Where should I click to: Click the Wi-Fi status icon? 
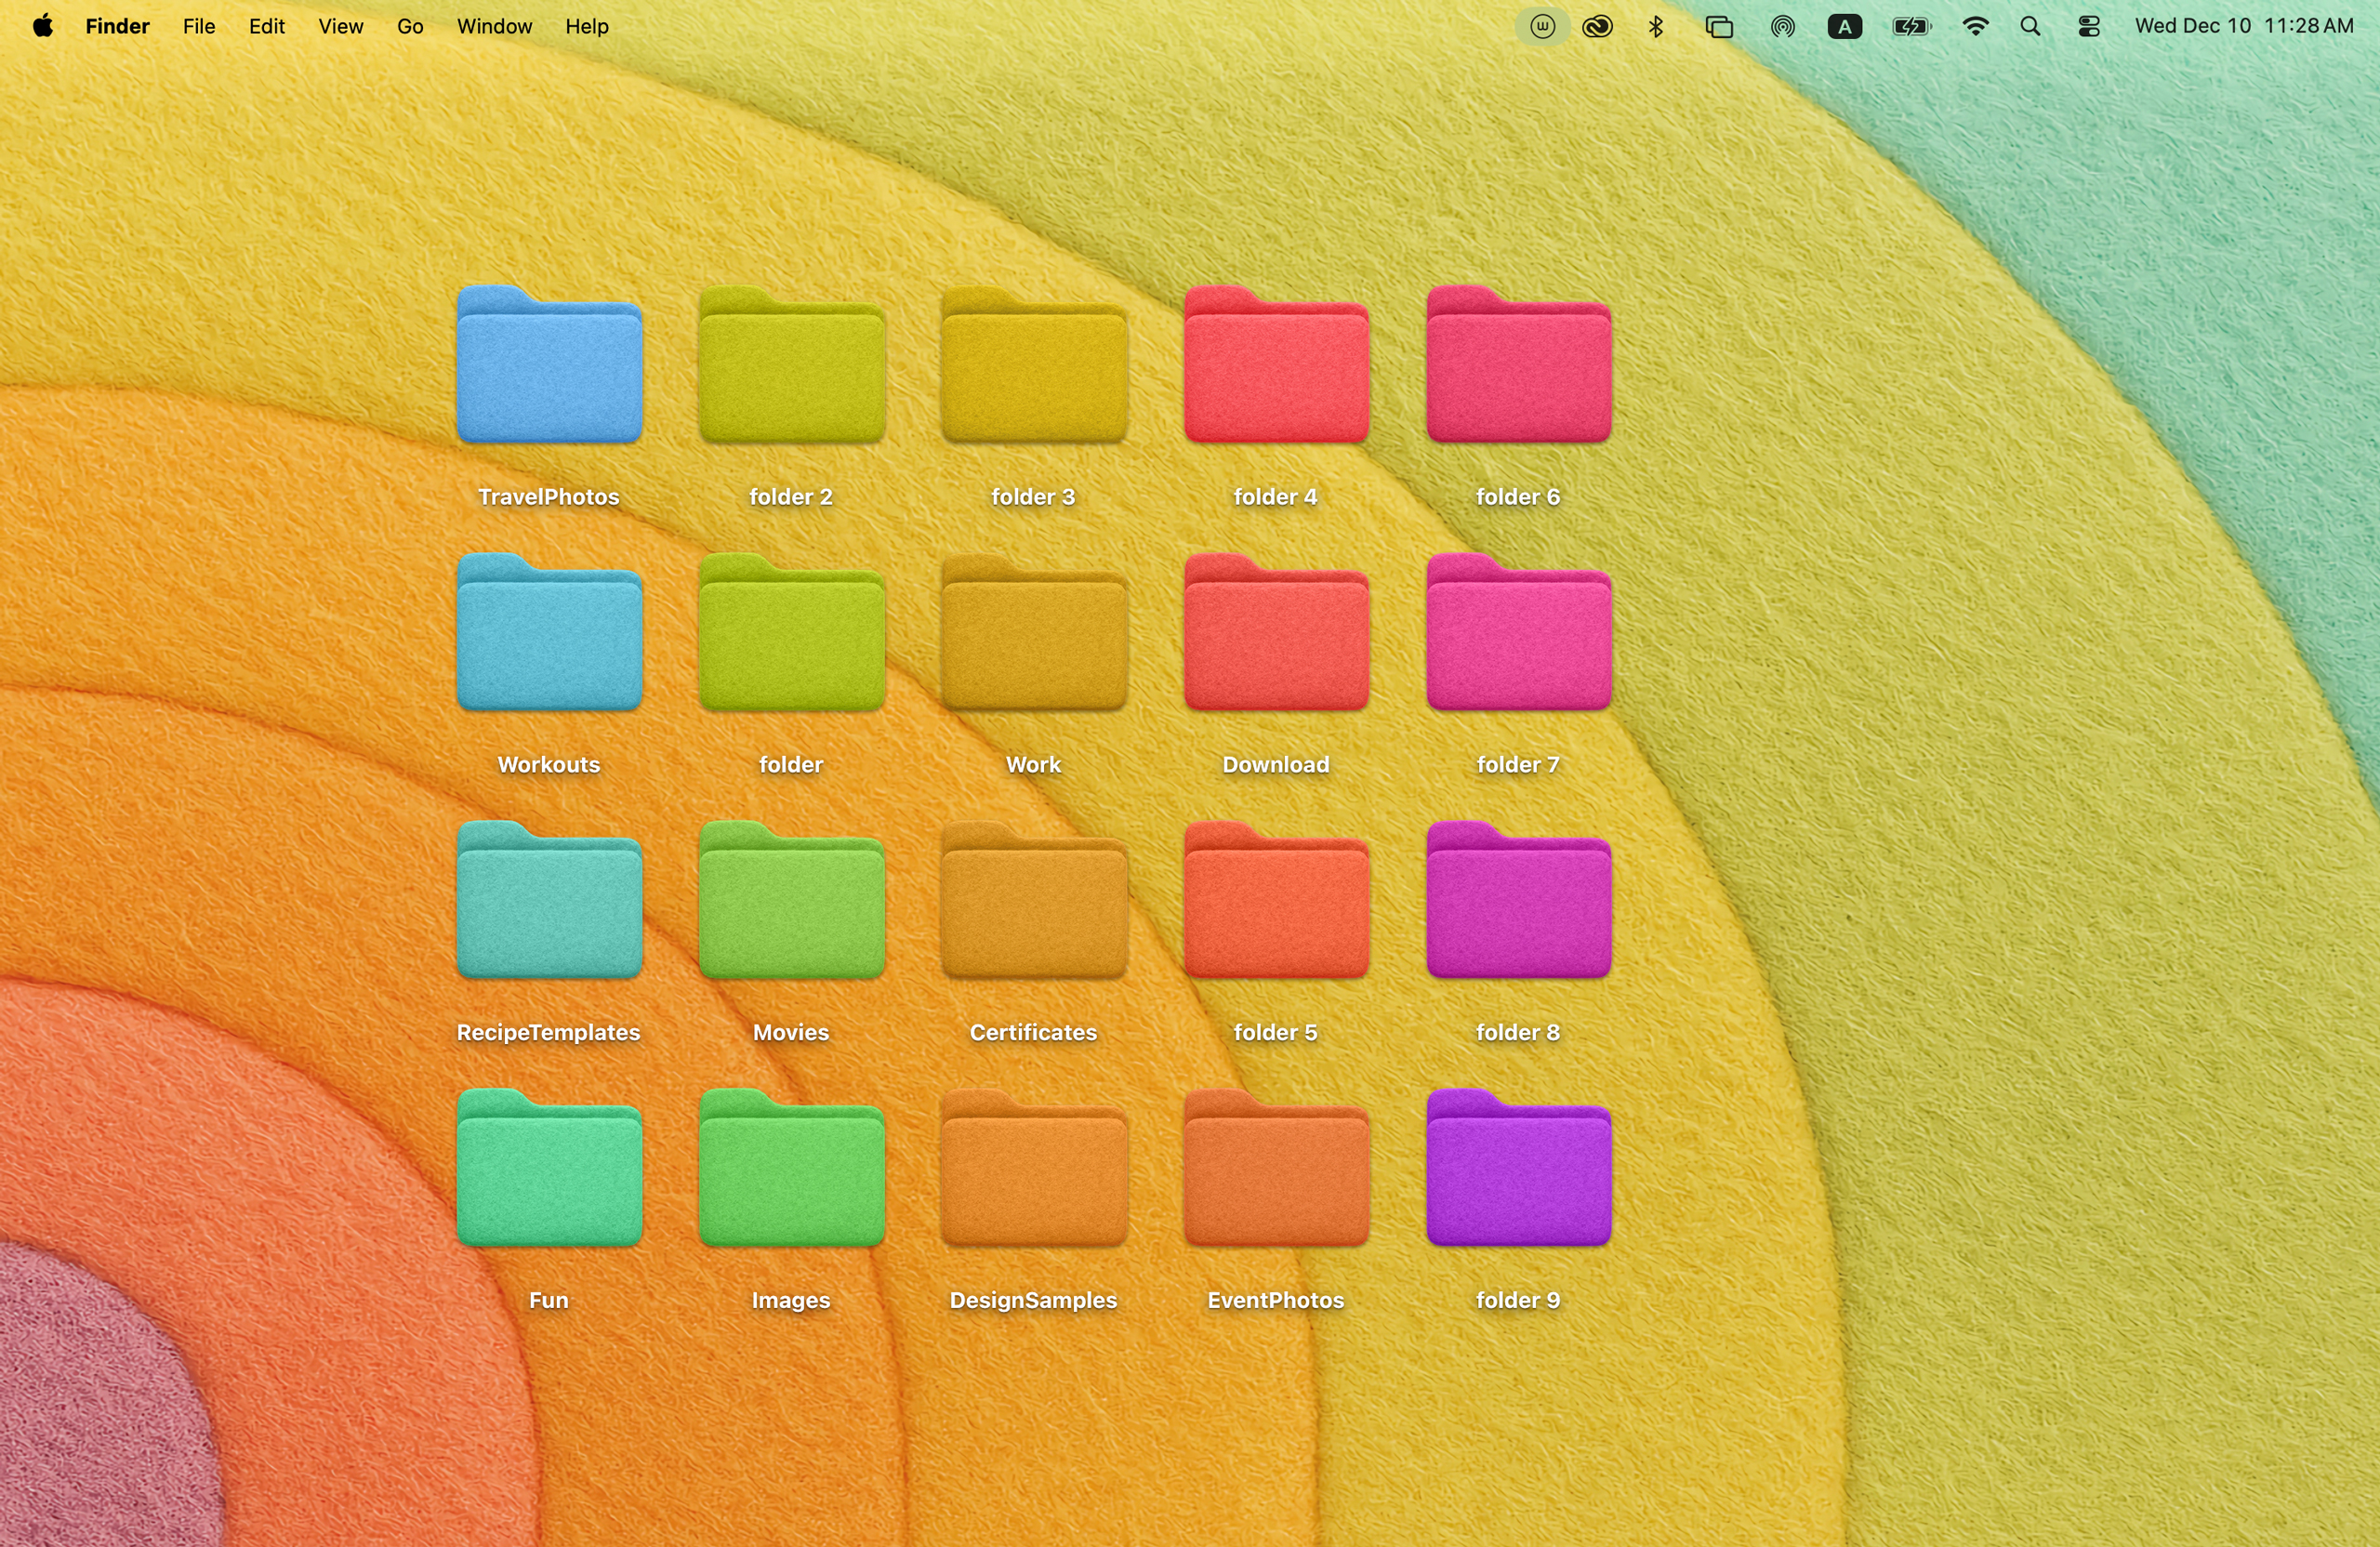tap(1976, 26)
